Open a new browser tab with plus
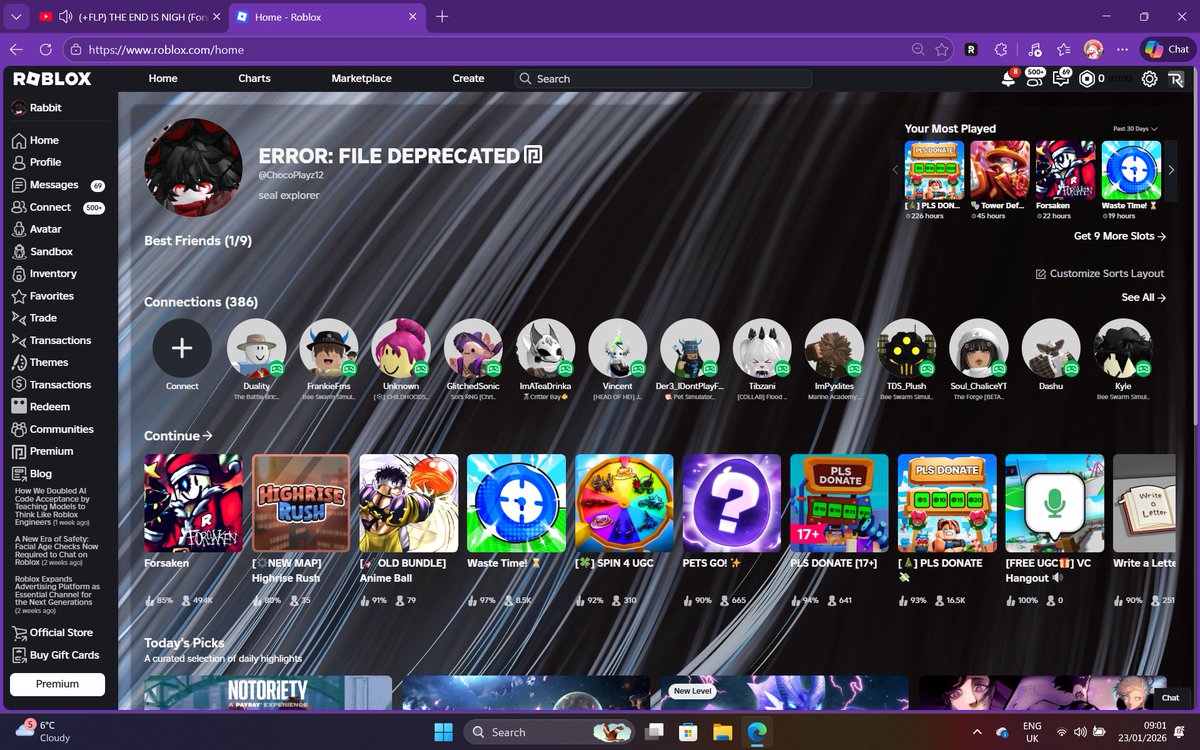 (442, 16)
